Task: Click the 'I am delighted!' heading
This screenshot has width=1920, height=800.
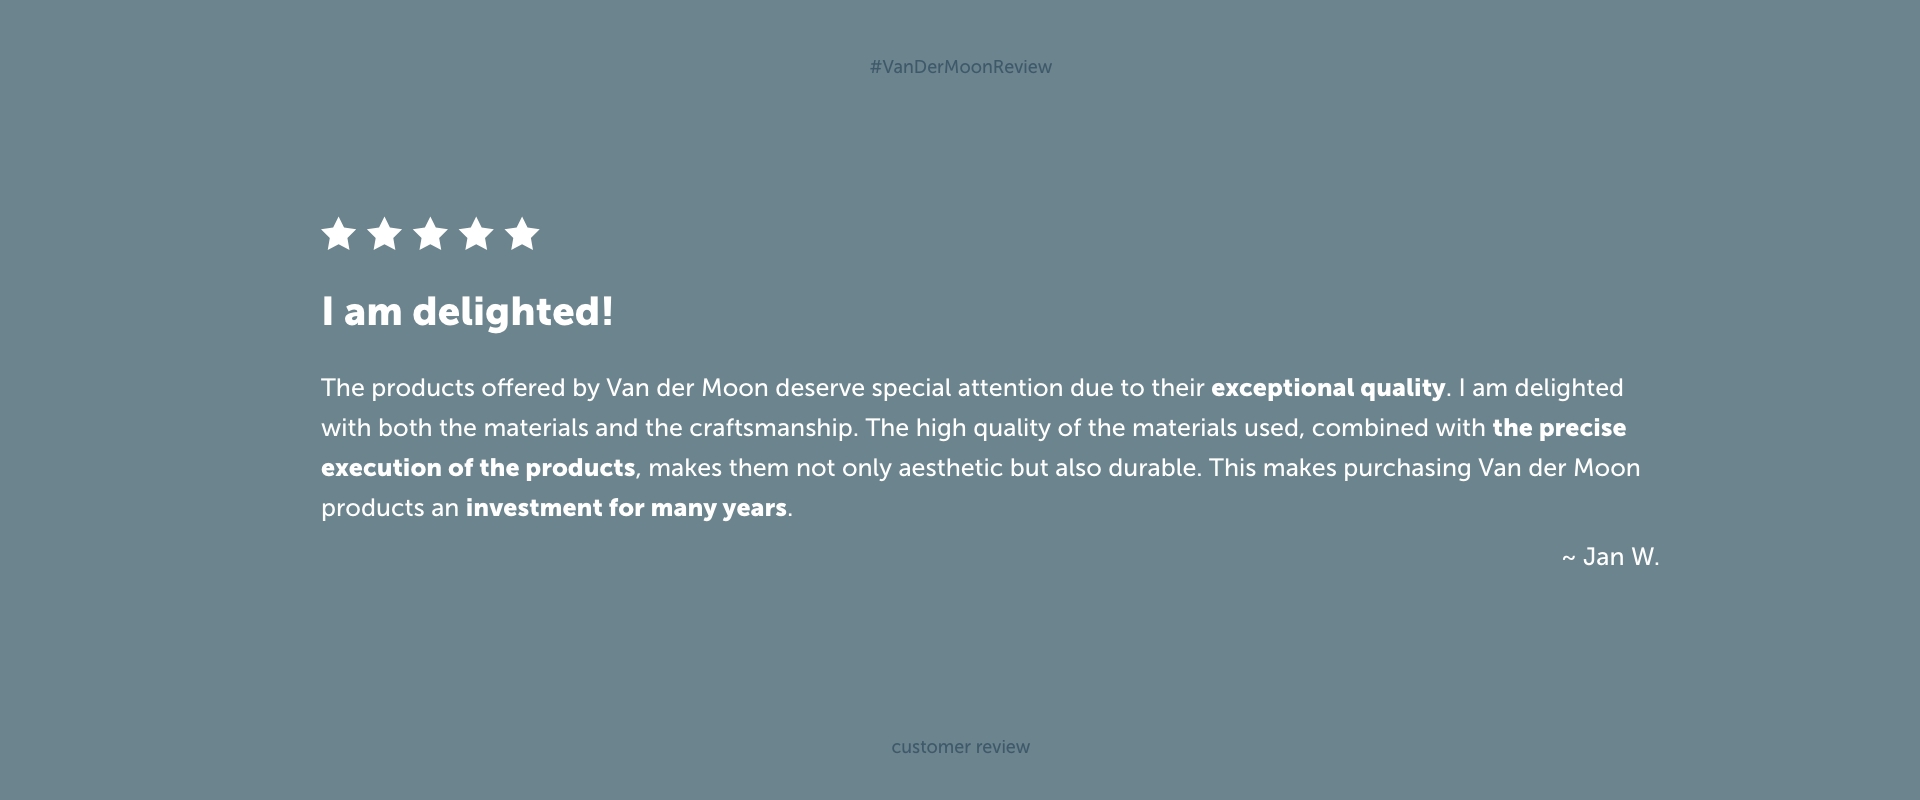Action: tap(467, 312)
